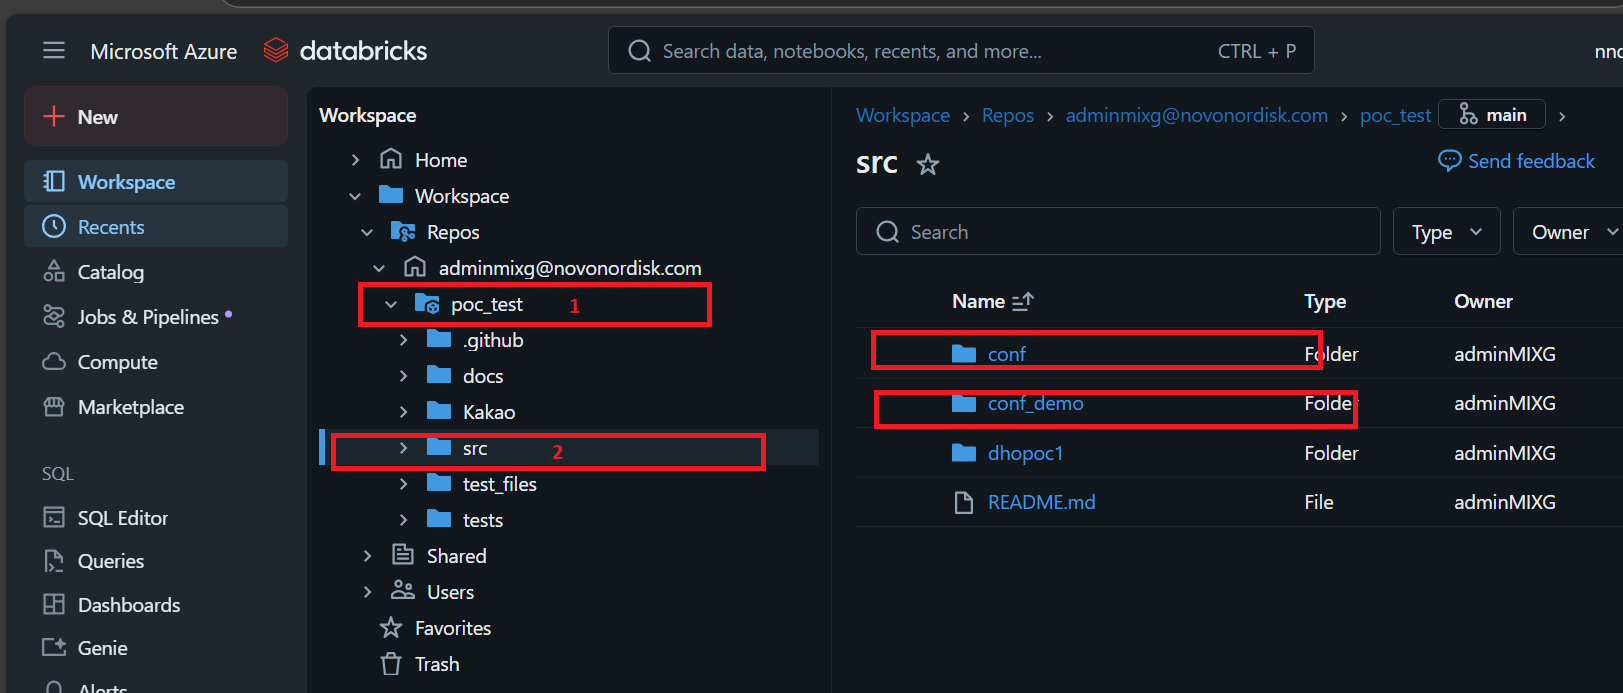Expand the test_files folder node

click(403, 484)
